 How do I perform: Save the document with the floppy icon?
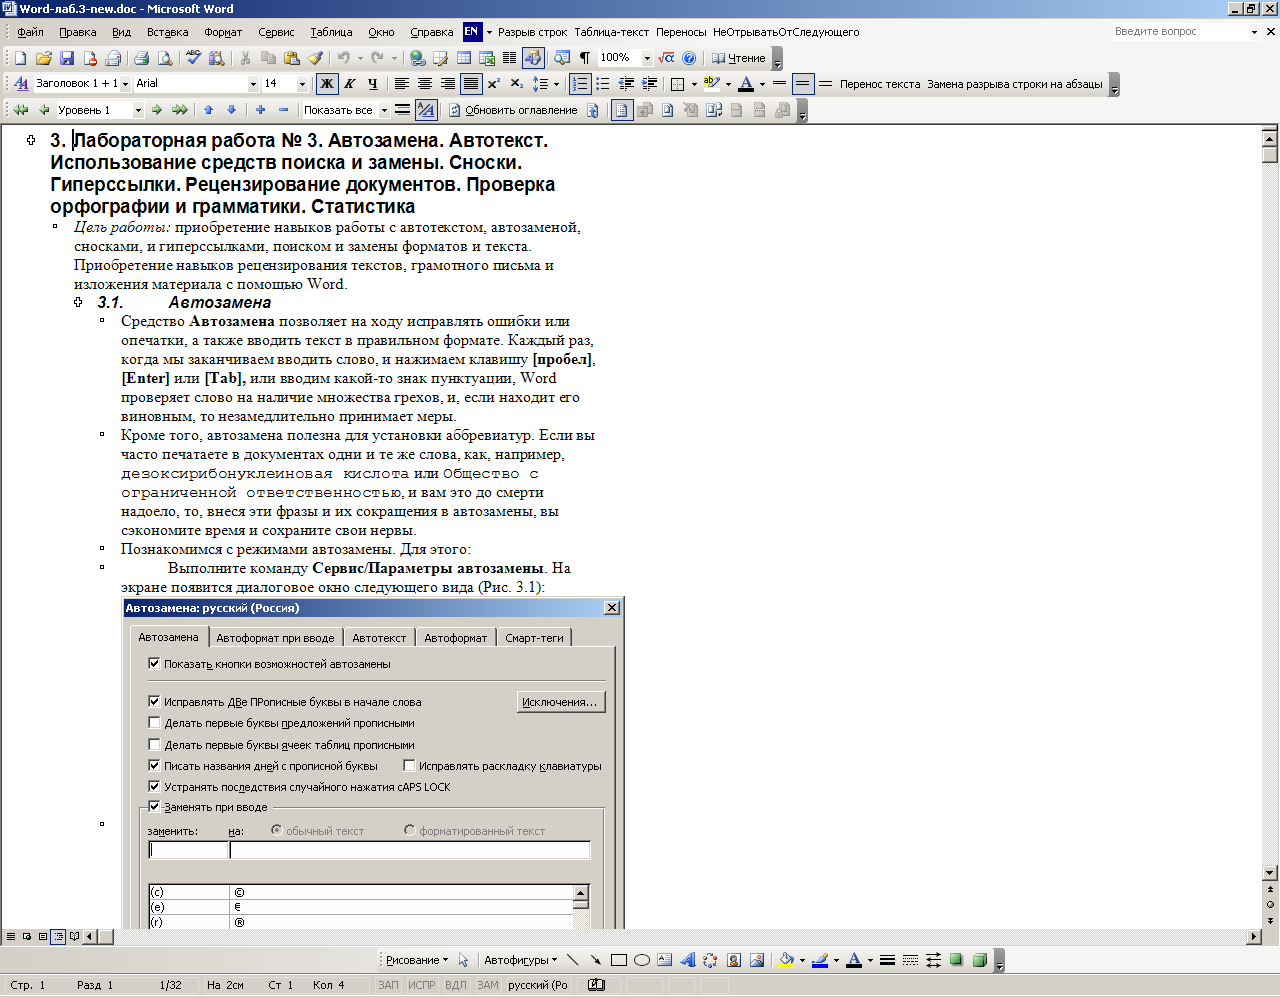67,58
